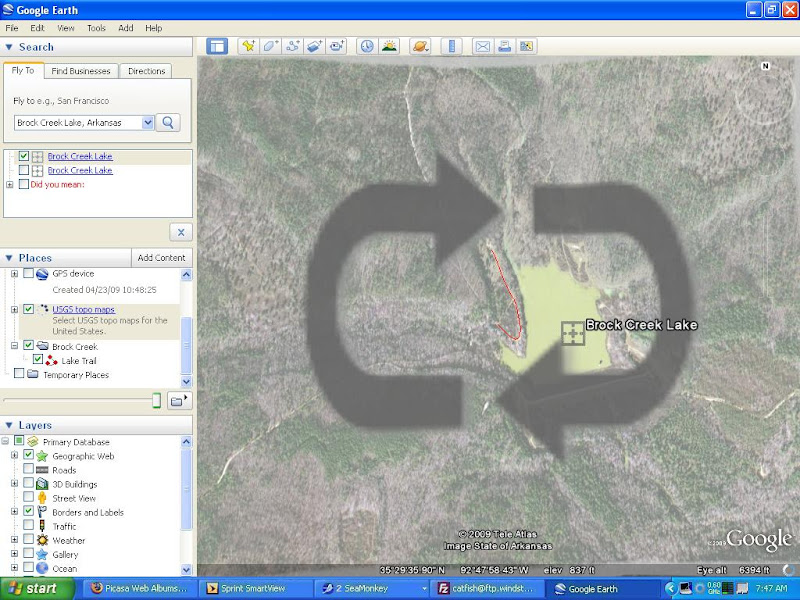
Task: Open the ruler measuring tool
Action: (451, 46)
